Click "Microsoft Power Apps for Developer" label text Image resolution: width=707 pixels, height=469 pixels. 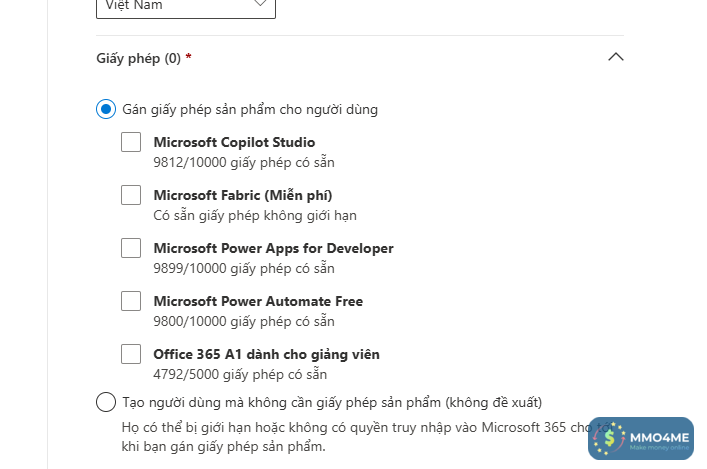coord(273,248)
